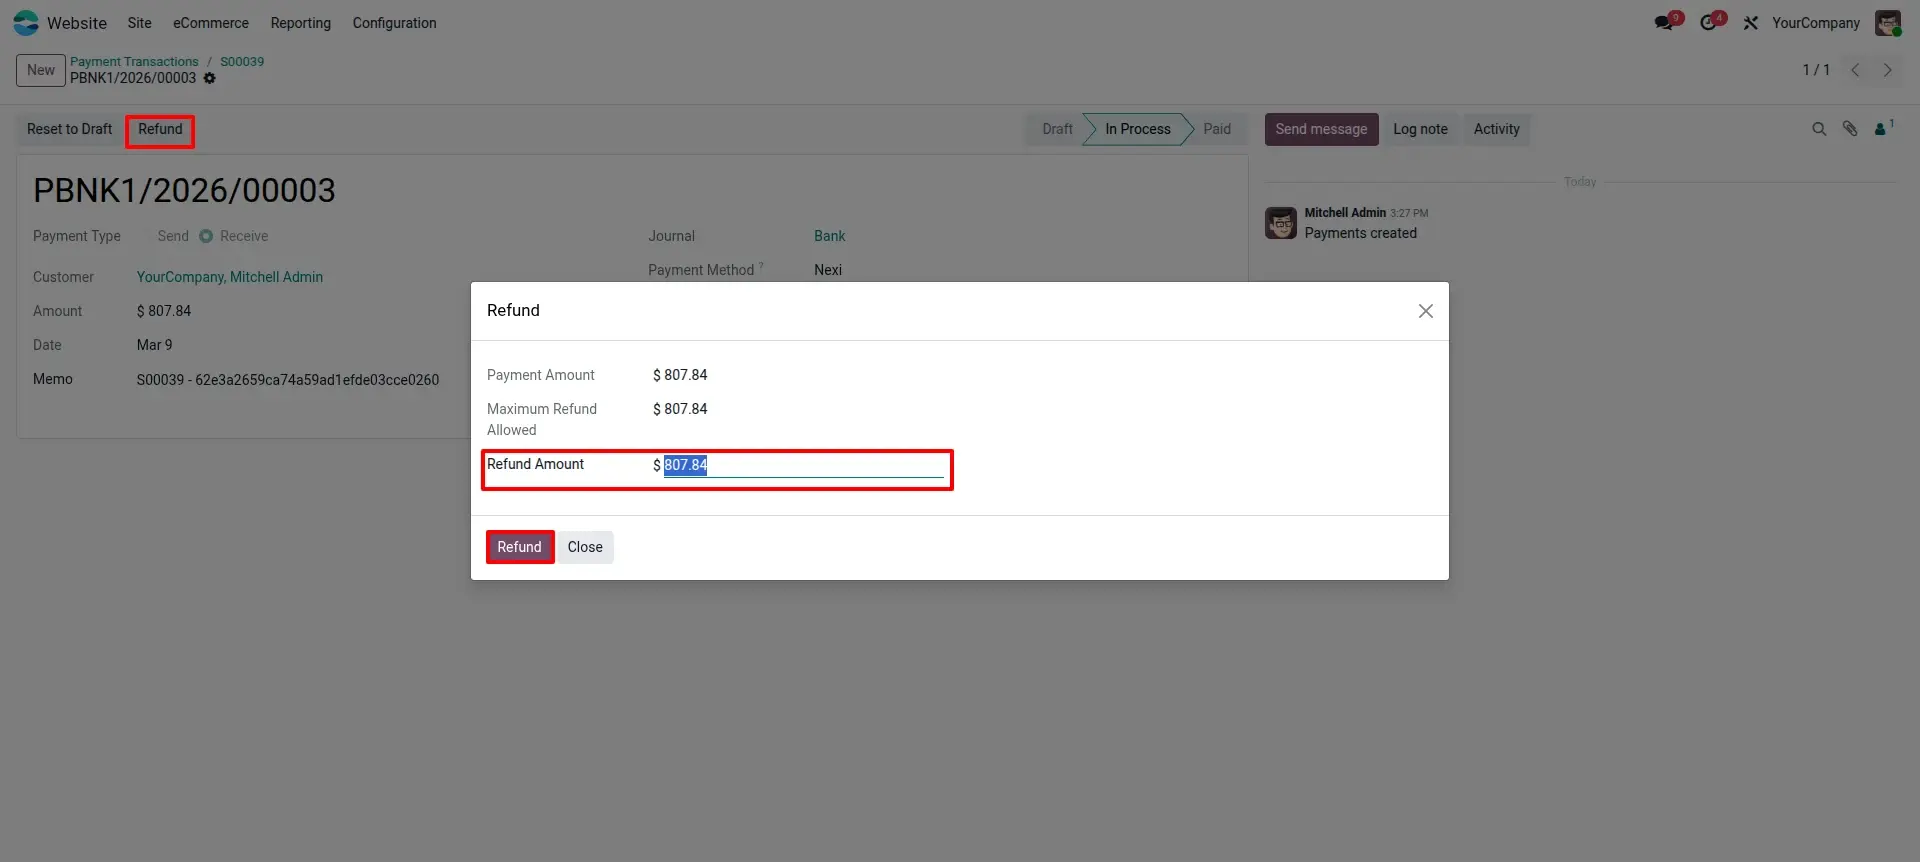Go to the next record arrow
Viewport: 1920px width, 862px height.
(1888, 70)
